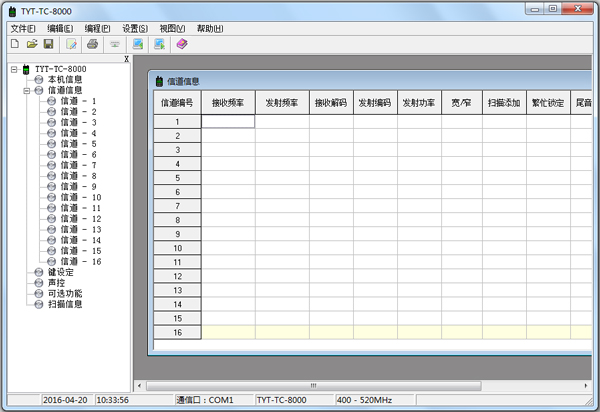Screen dimensions: 600x412
Task: Click the disc icon next to 声控
Action: pyautogui.click(x=39, y=283)
